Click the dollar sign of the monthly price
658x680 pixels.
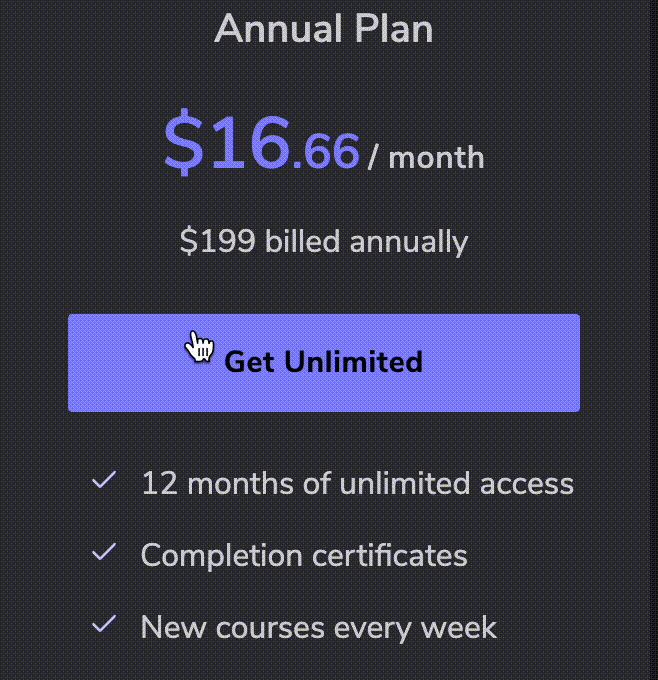coord(183,142)
